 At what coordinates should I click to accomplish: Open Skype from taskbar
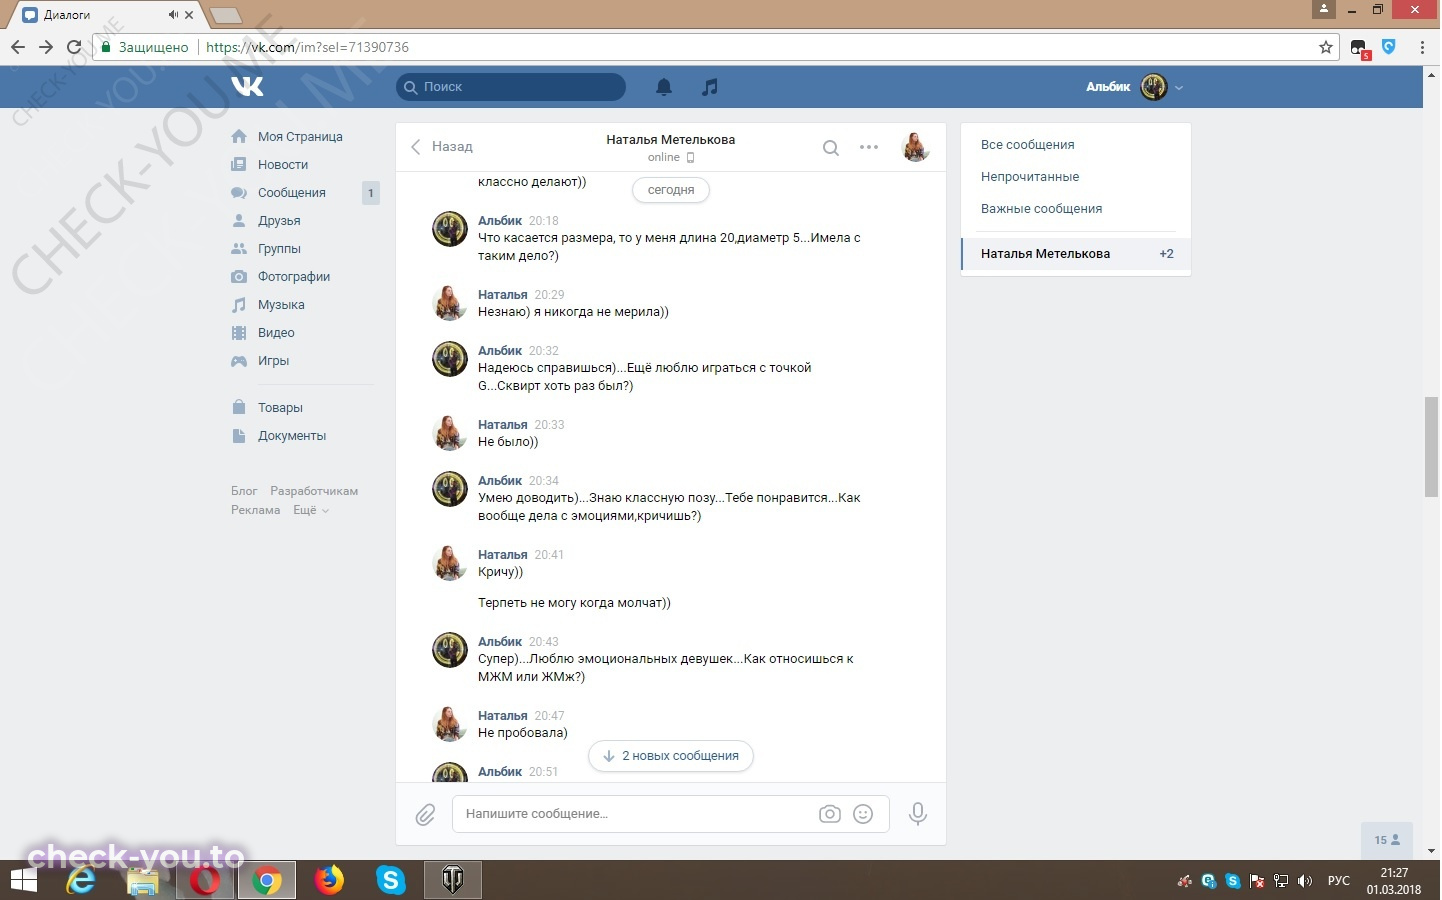pos(391,880)
